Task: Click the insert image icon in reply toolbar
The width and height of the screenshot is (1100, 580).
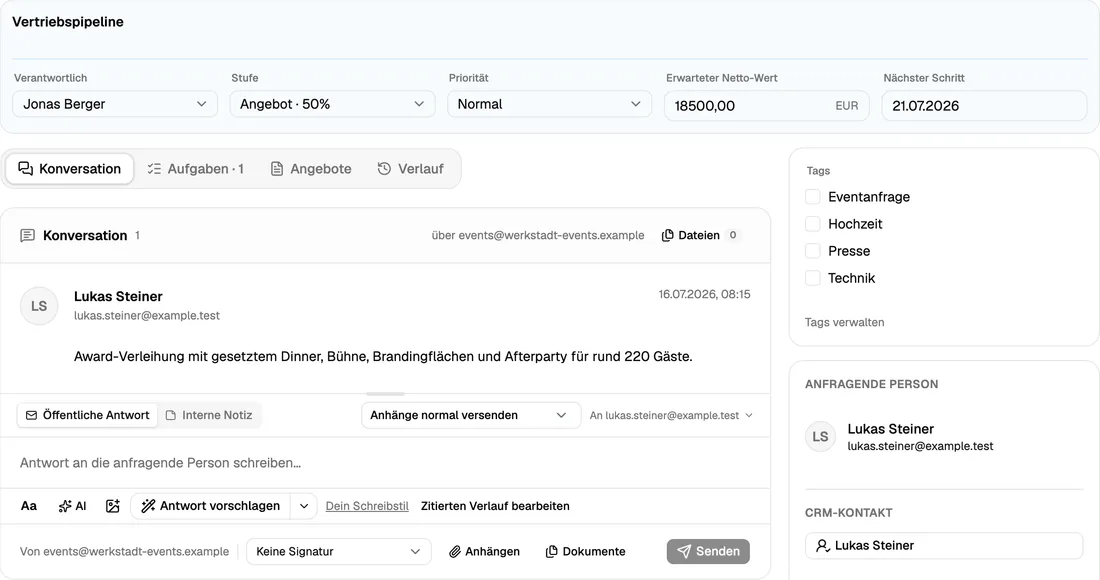Action: point(112,506)
